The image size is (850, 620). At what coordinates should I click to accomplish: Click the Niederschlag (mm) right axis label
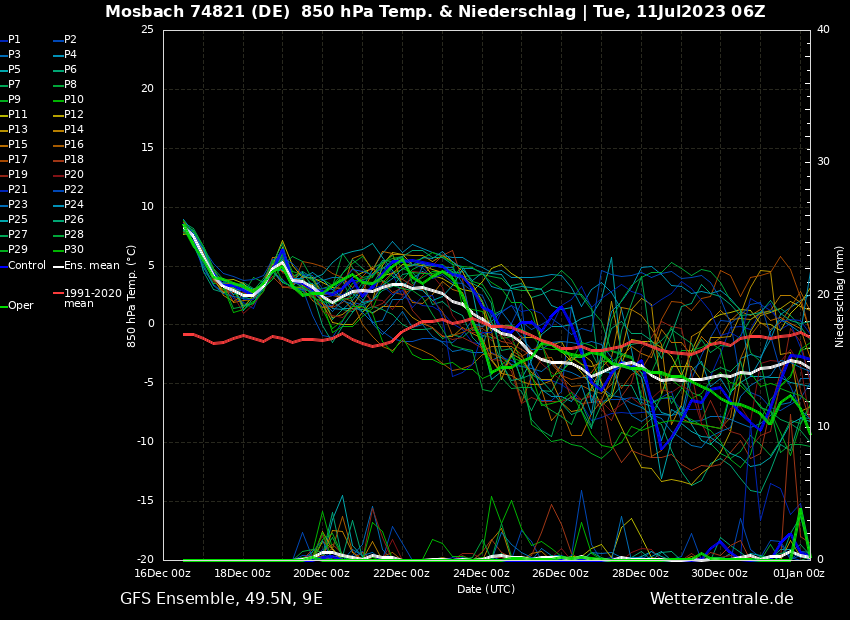(x=840, y=296)
